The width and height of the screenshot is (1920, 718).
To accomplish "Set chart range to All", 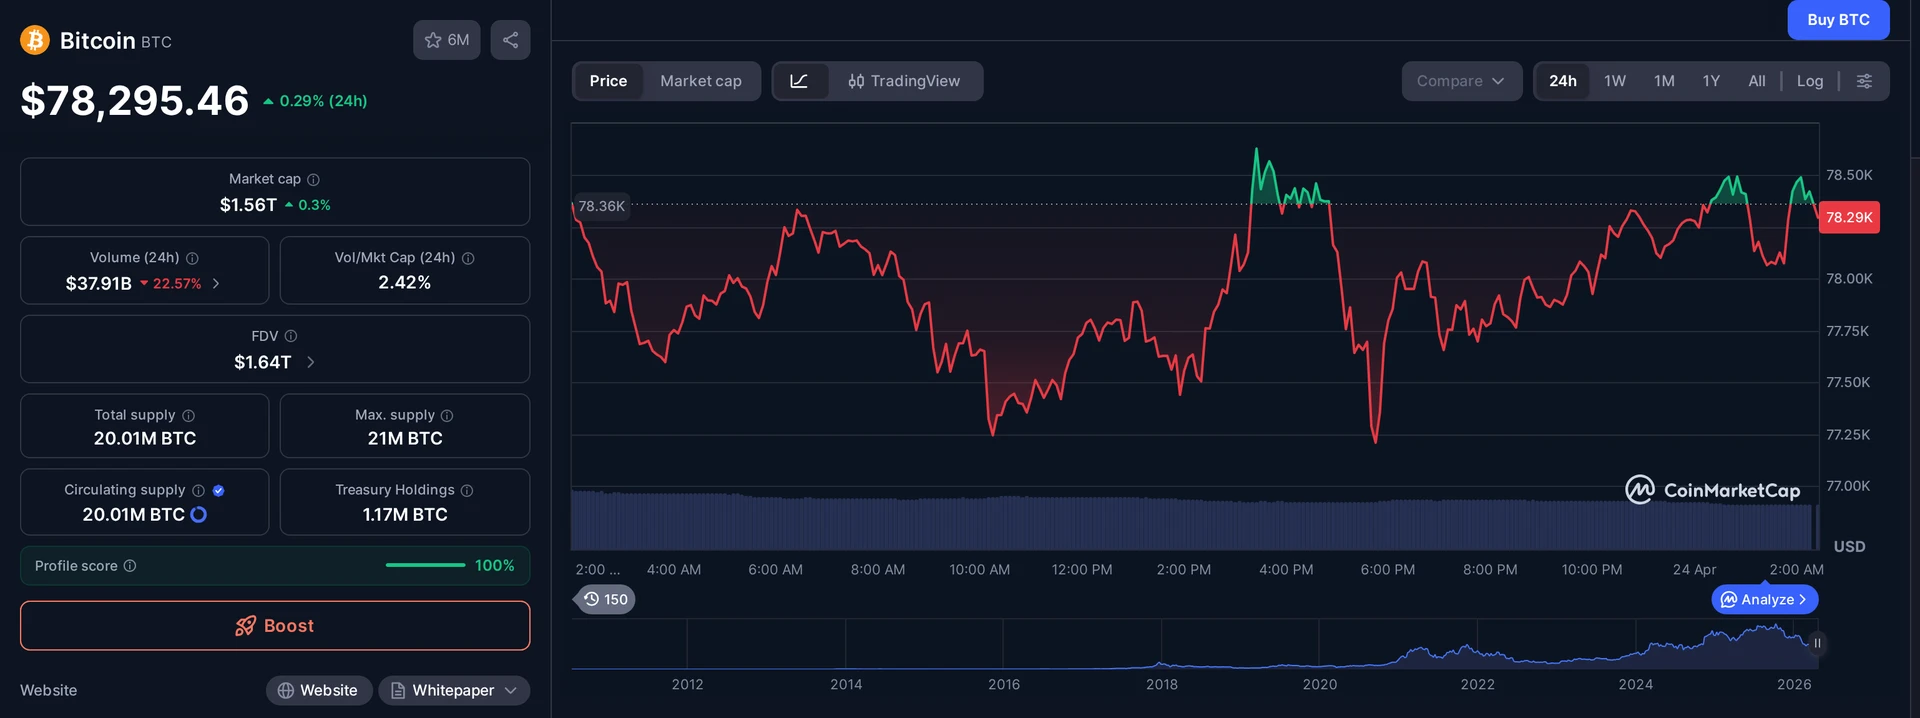I will pos(1757,81).
